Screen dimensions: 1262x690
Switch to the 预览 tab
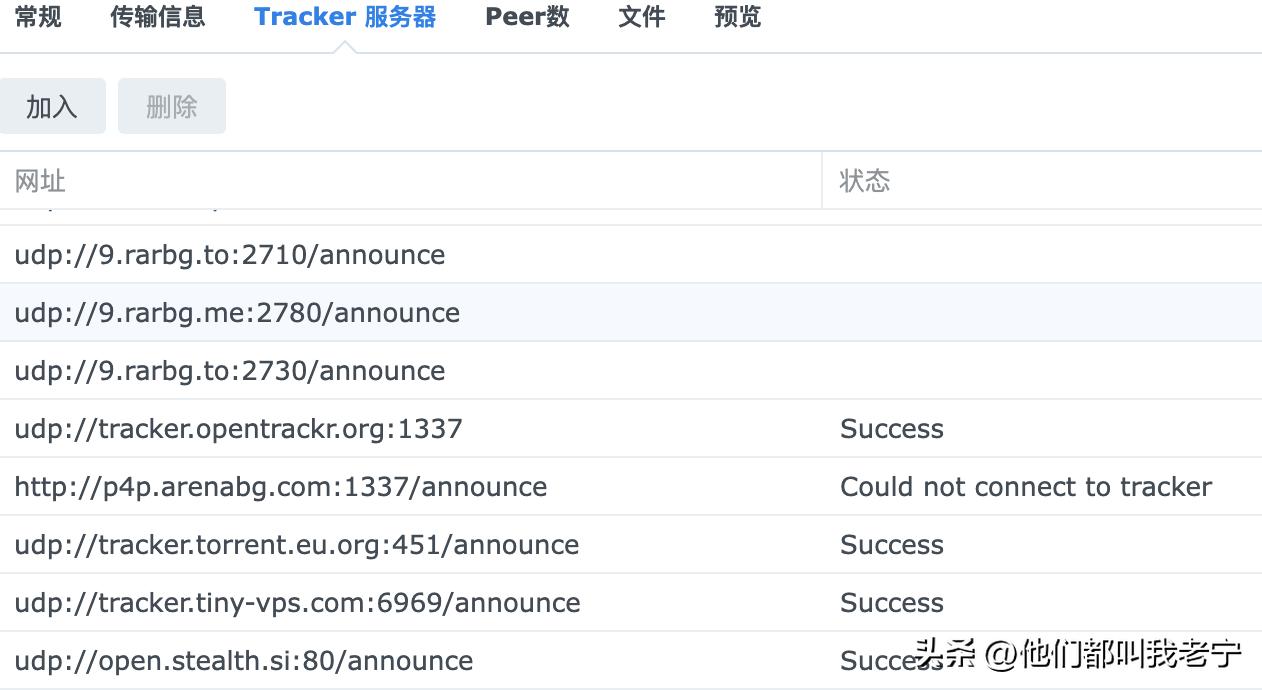pyautogui.click(x=737, y=17)
